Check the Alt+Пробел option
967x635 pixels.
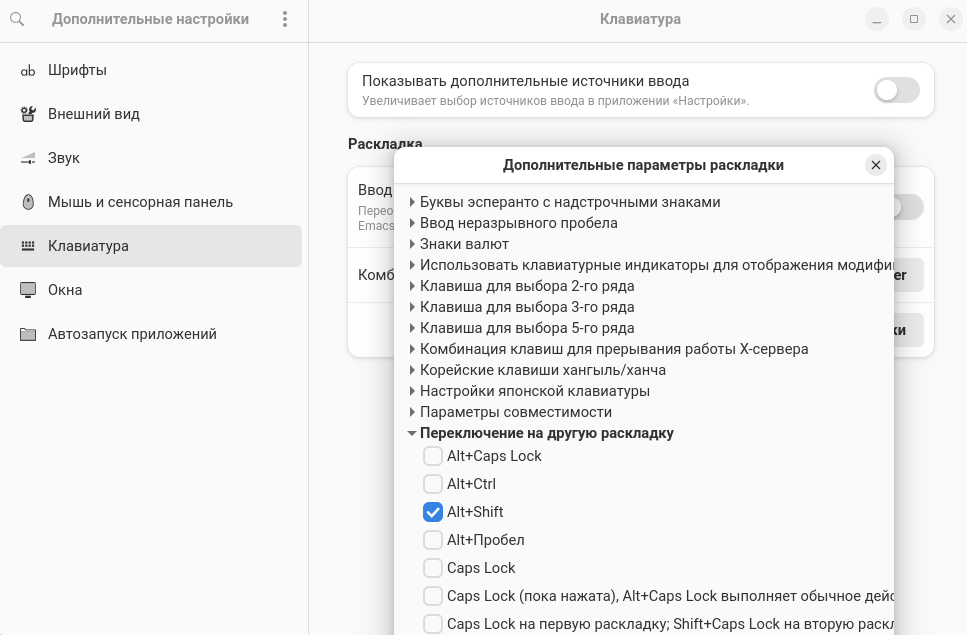coord(433,540)
